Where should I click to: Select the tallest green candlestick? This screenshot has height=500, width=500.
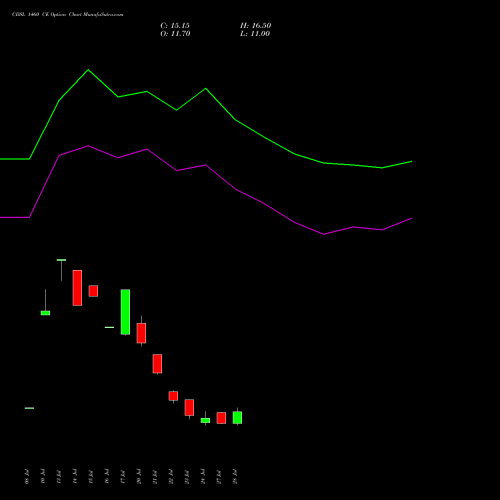click(x=125, y=312)
